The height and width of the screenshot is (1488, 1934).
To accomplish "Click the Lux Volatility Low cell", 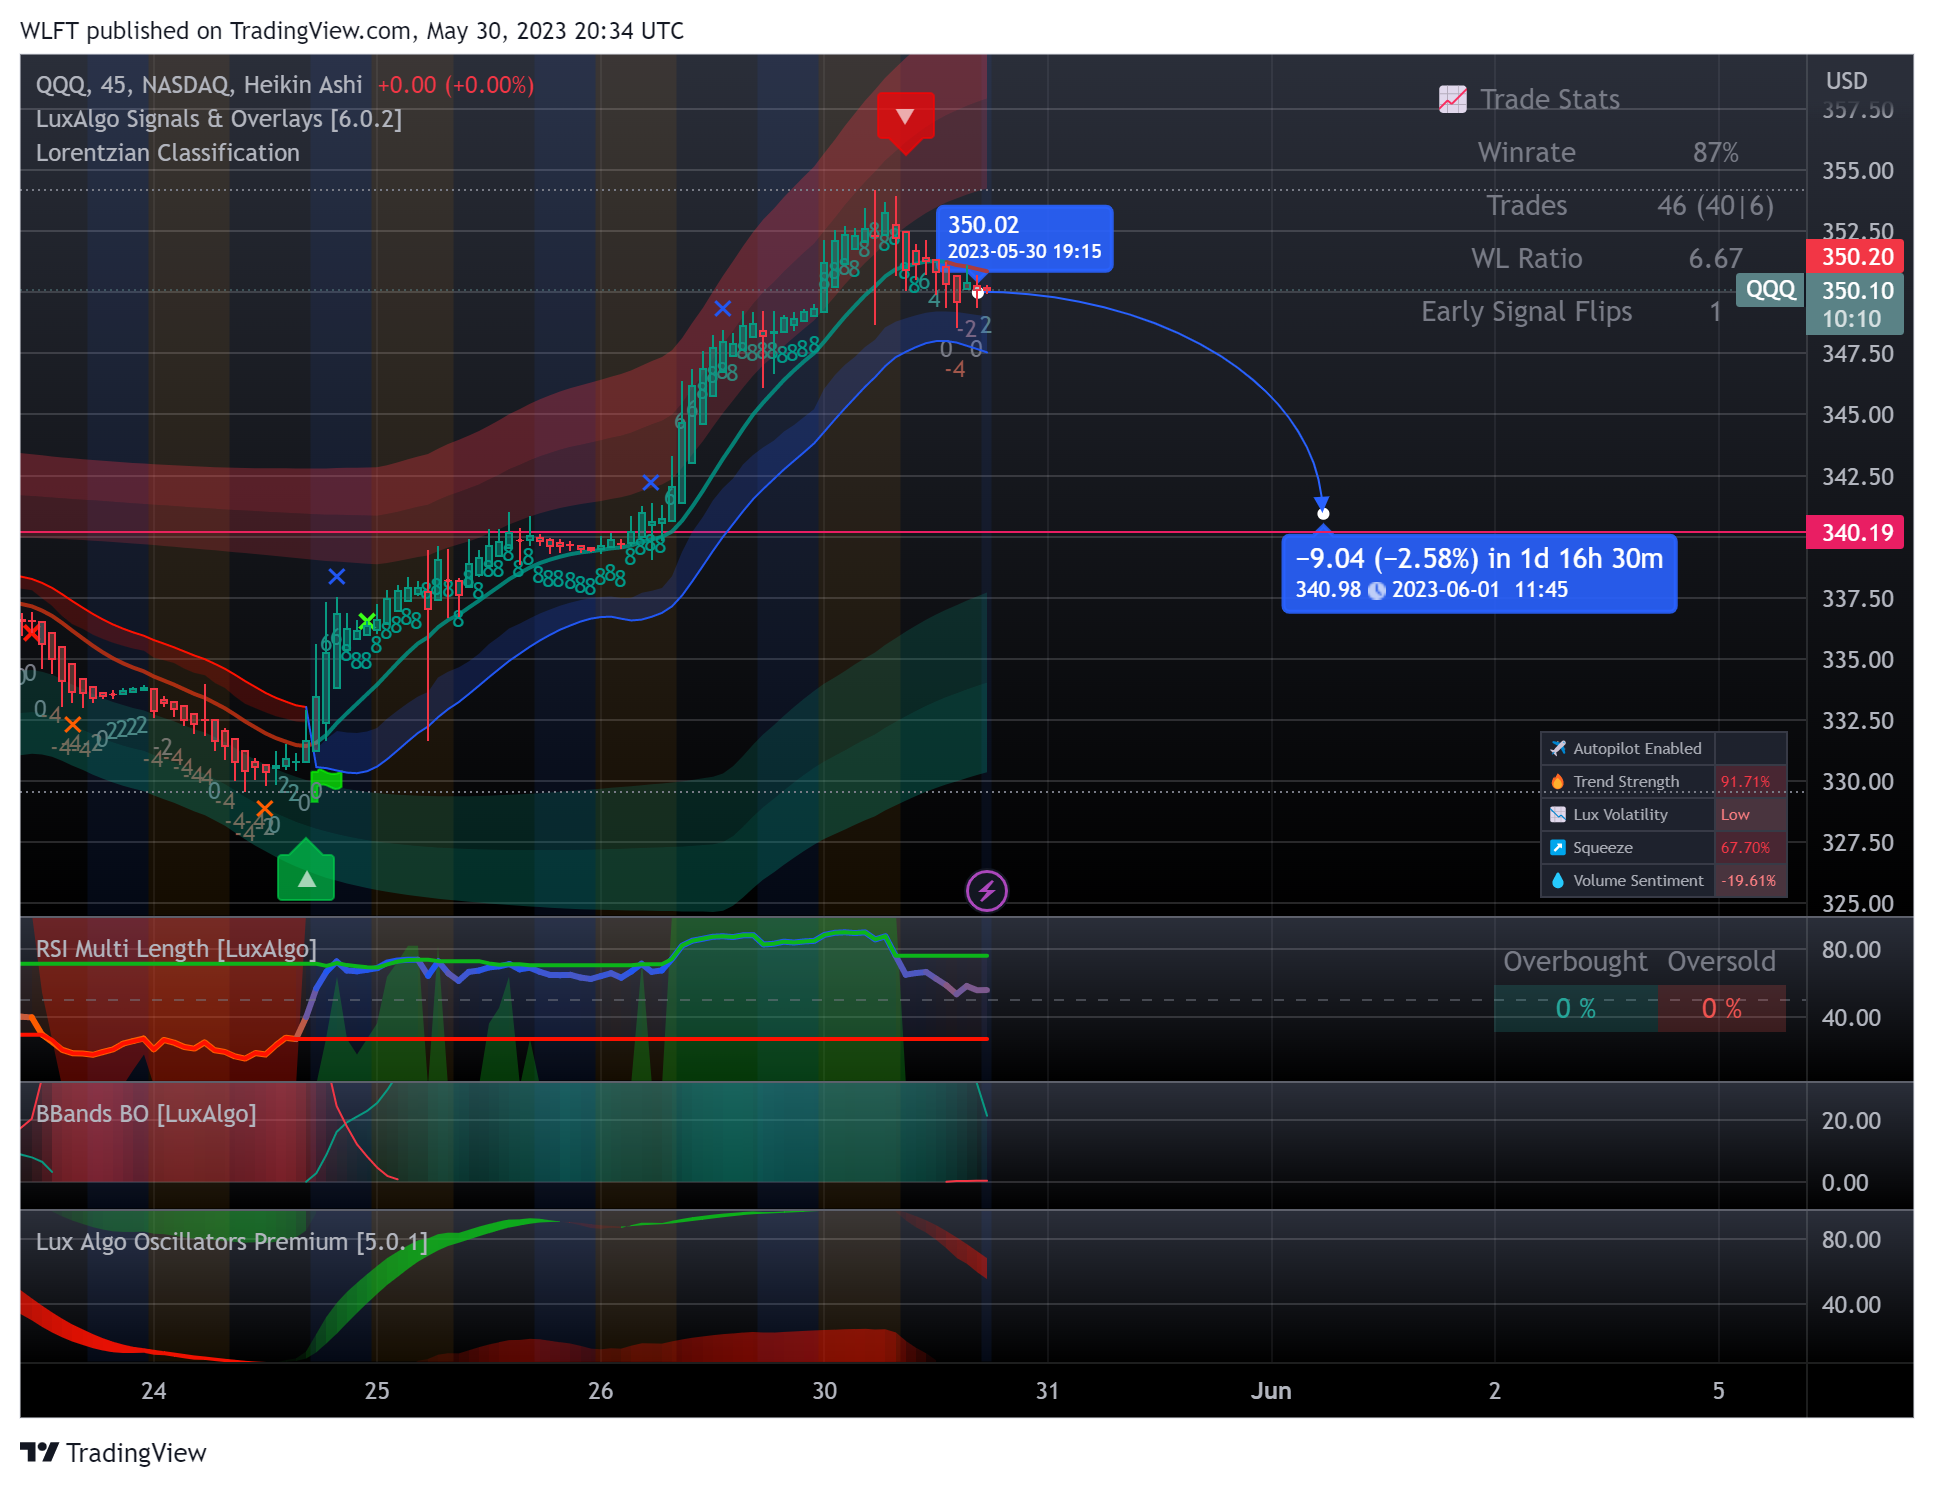I will tap(1750, 814).
